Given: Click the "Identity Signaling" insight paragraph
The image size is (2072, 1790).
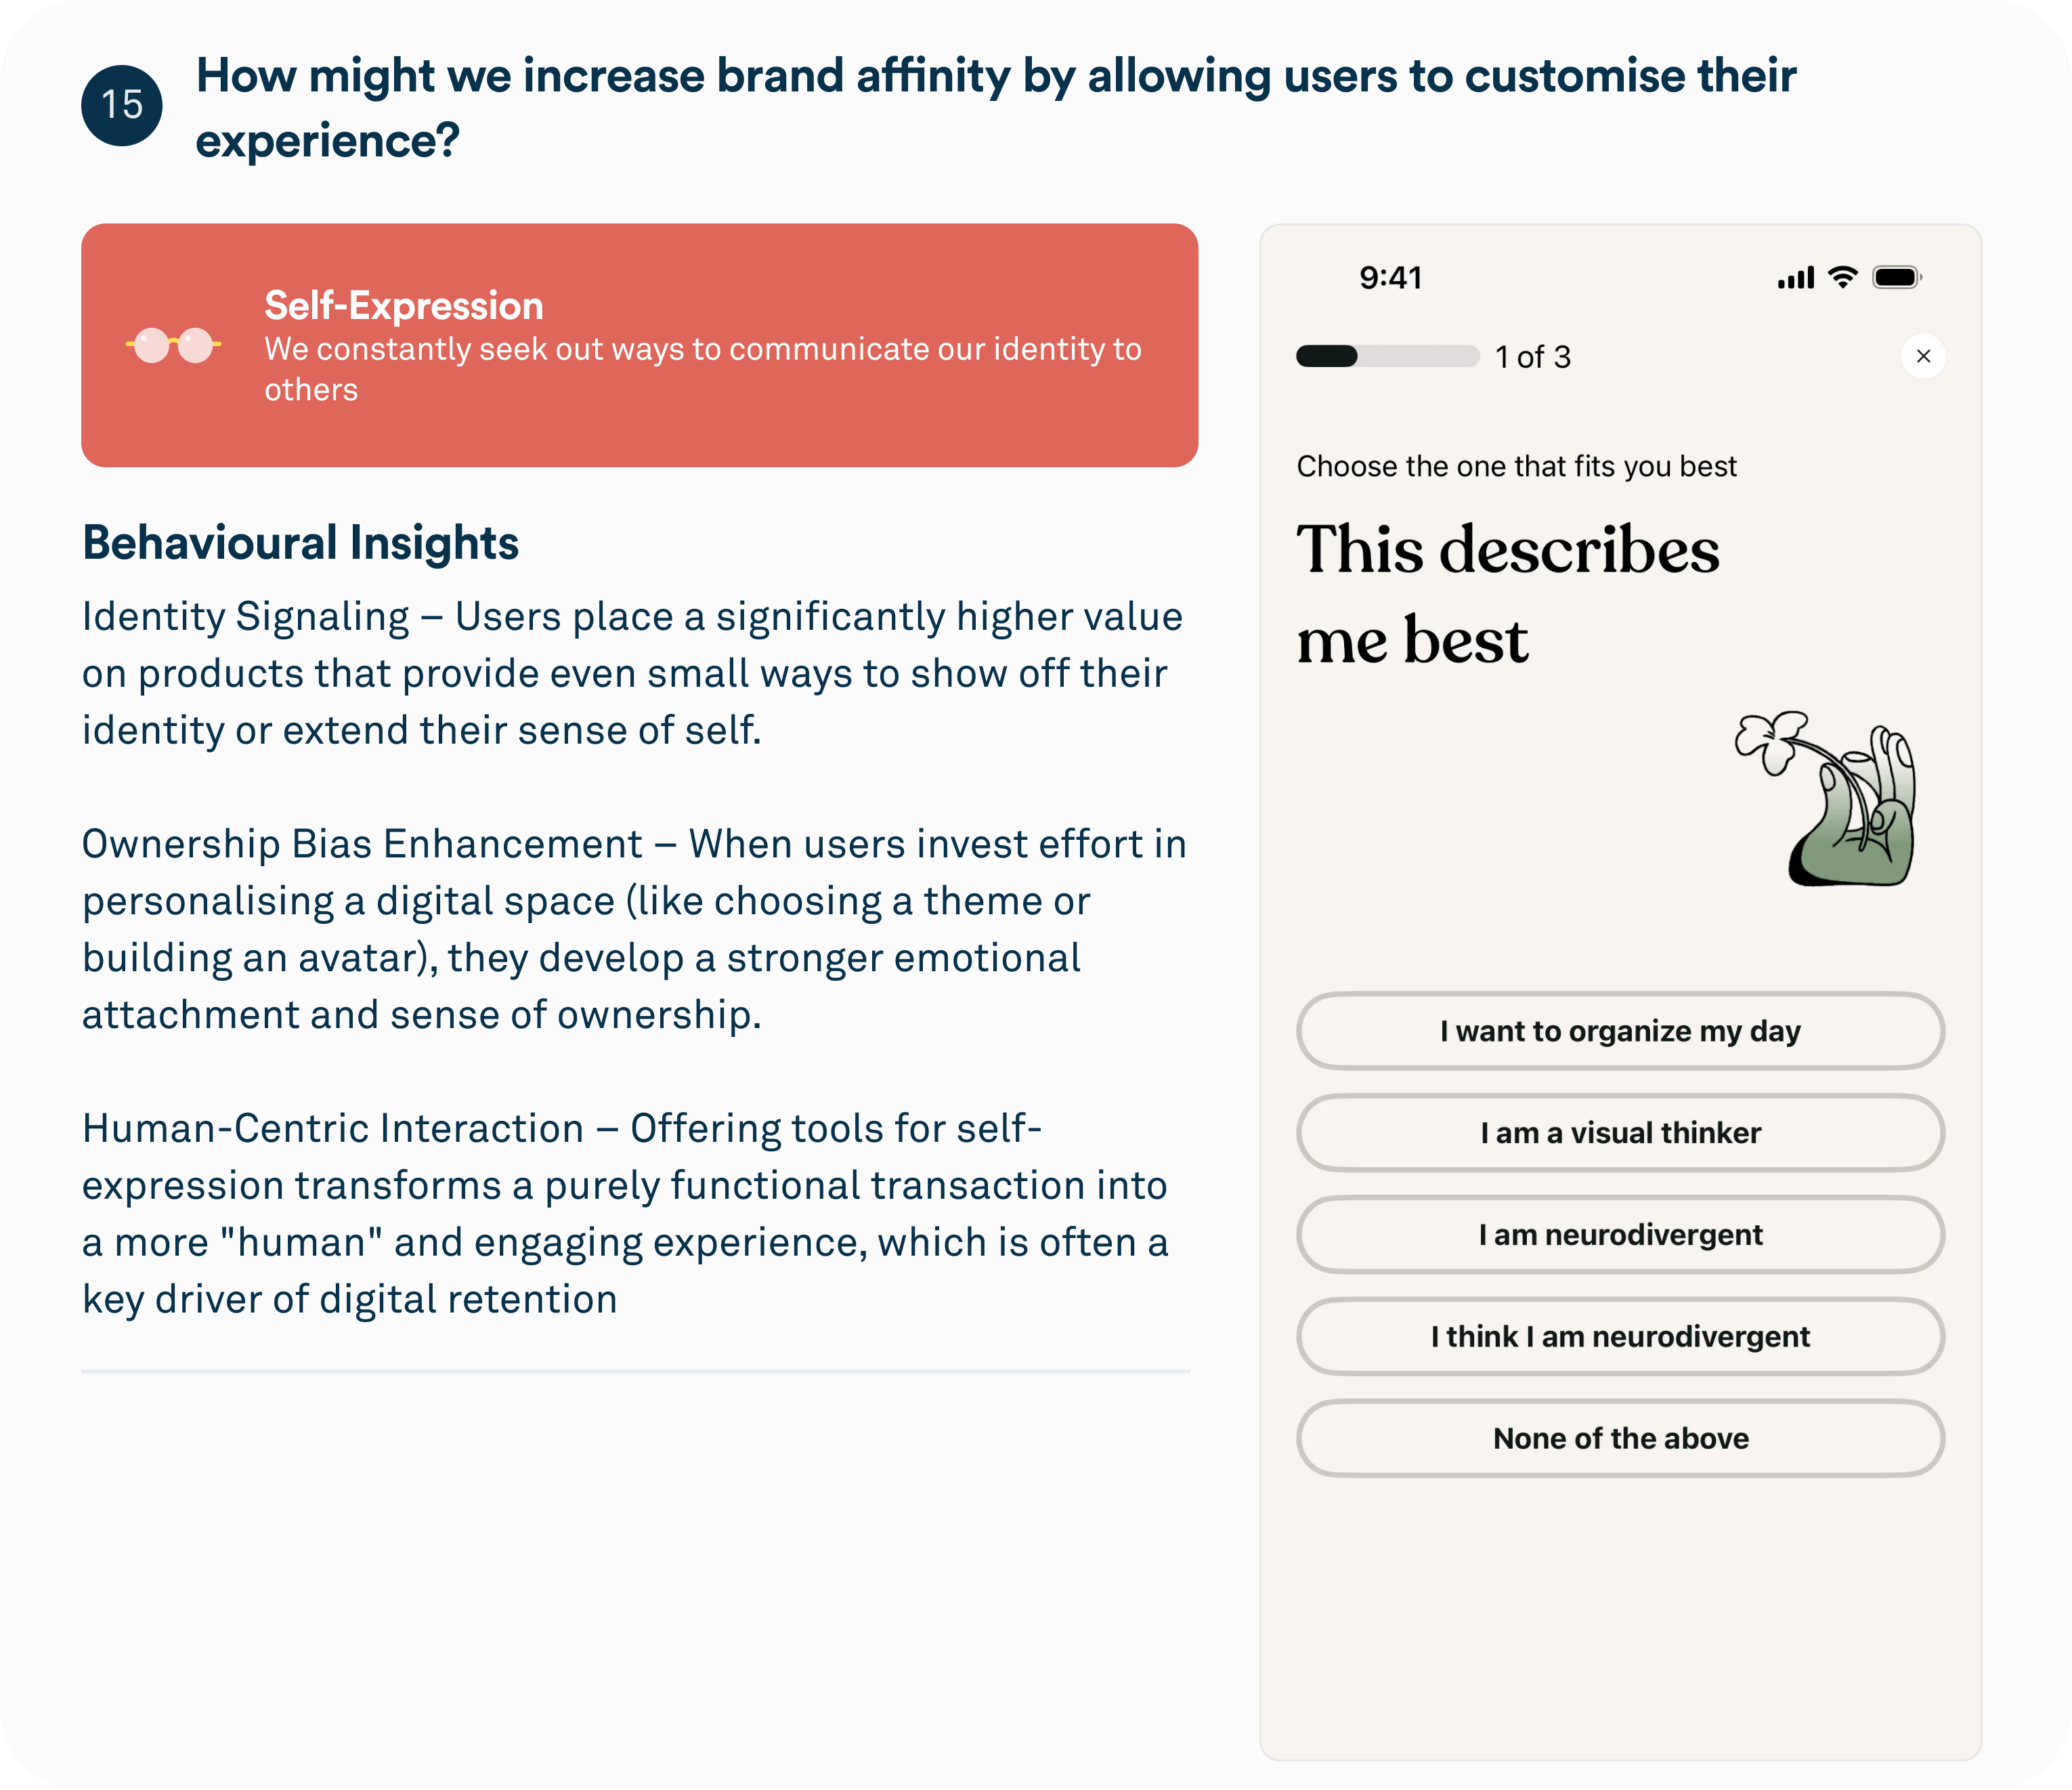Looking at the screenshot, I should [632, 673].
